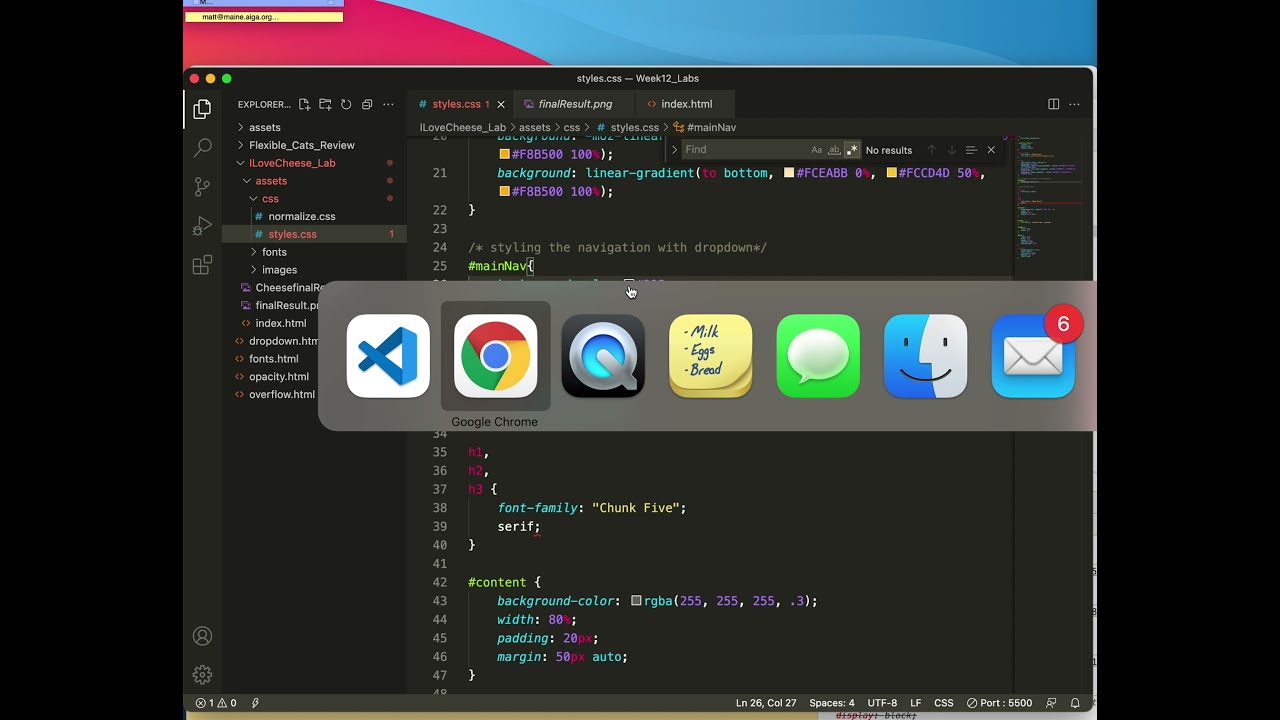Open the Run and Debug view
Screen dimensions: 1280x720
pos(202,226)
